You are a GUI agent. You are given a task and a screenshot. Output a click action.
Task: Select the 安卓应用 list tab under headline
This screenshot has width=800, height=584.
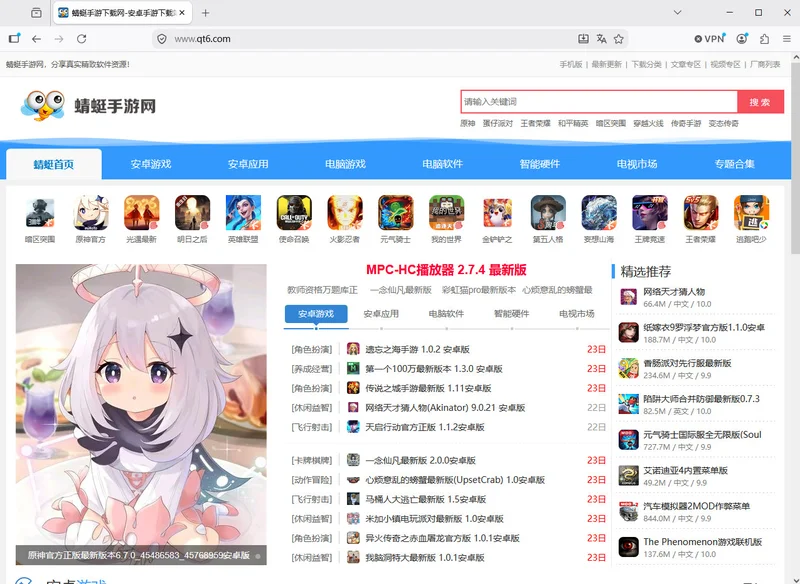tap(381, 314)
